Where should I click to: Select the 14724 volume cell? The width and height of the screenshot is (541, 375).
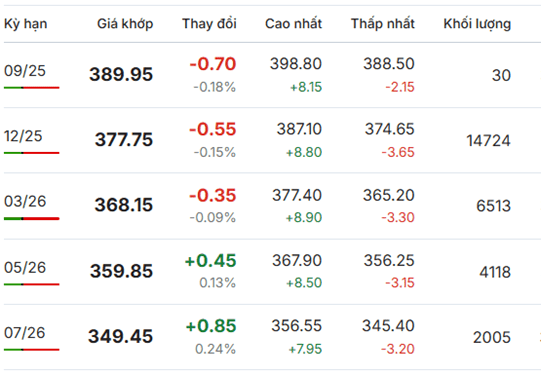pyautogui.click(x=488, y=141)
